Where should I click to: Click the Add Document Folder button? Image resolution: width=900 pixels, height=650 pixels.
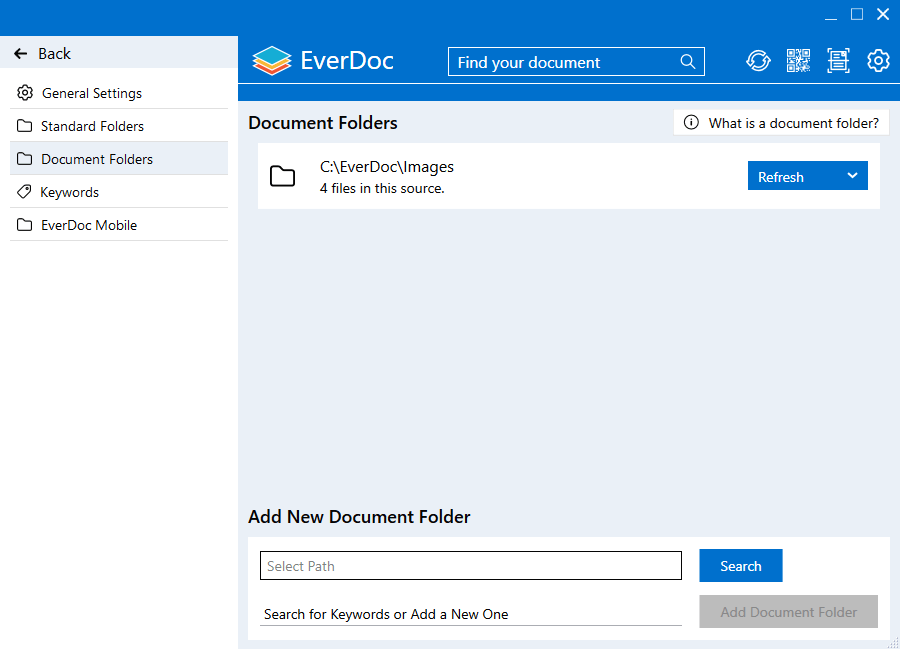click(x=788, y=611)
